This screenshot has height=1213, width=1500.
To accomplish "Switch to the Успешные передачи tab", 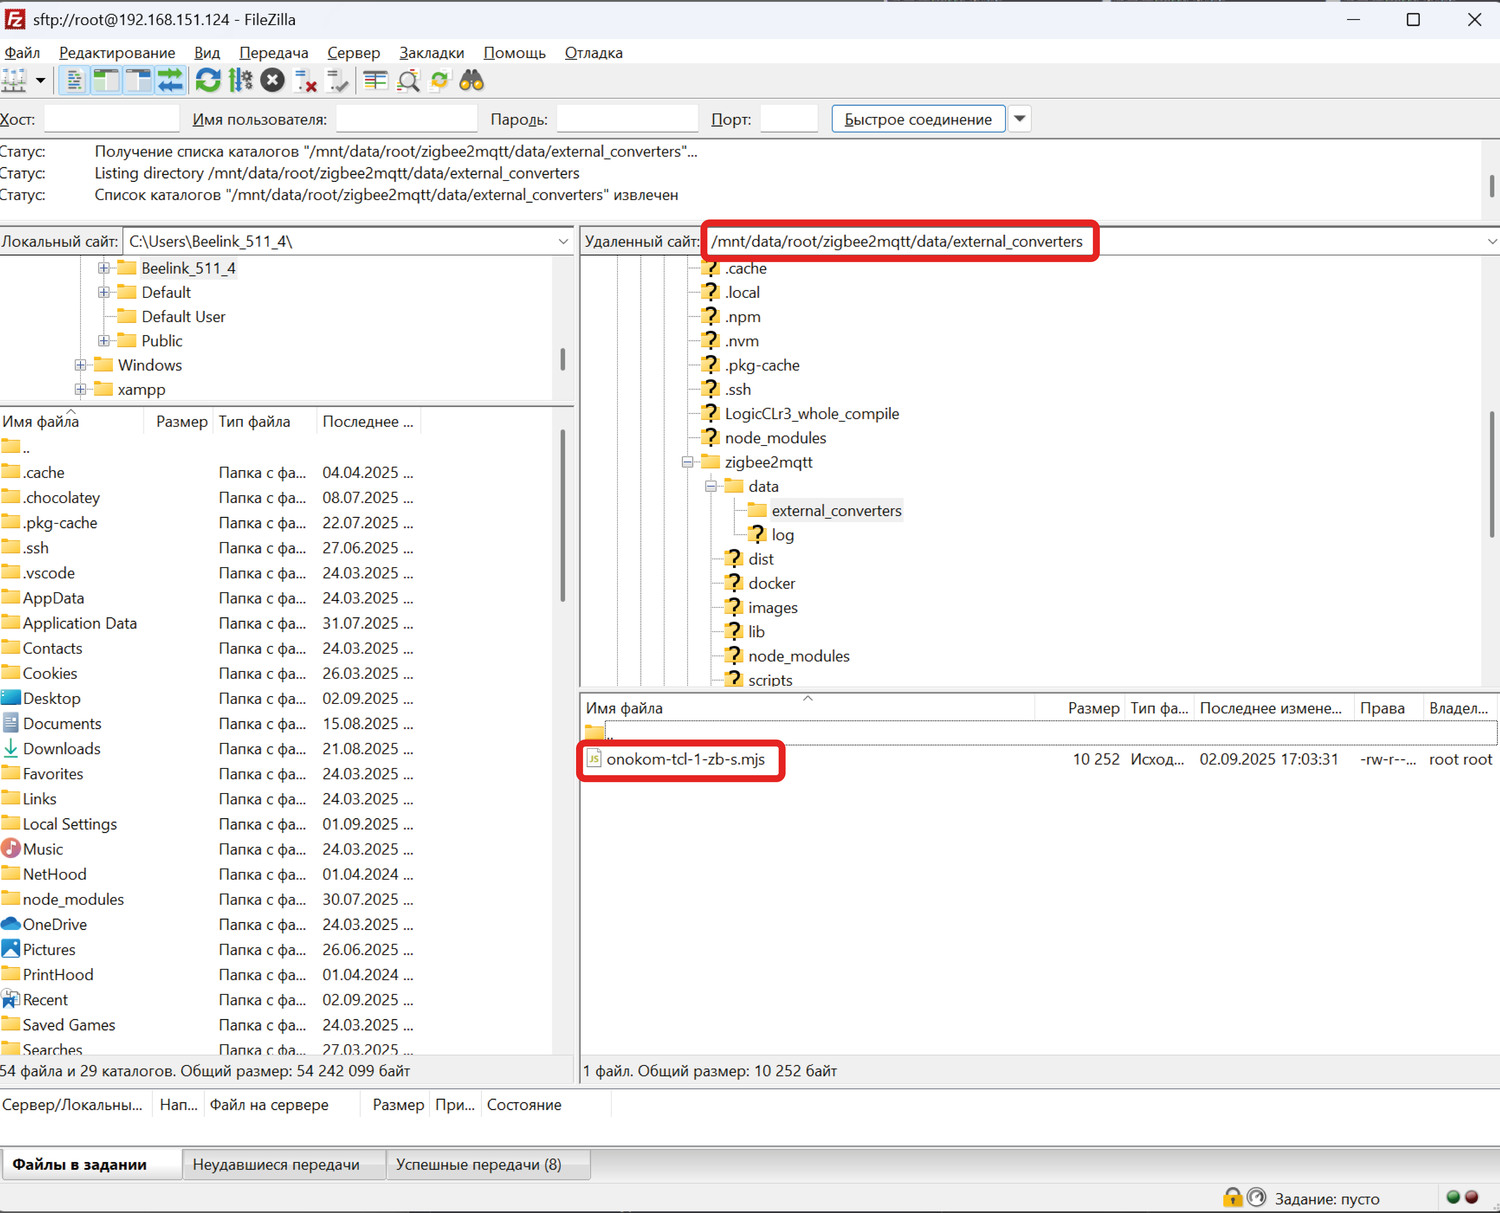I will (478, 1164).
